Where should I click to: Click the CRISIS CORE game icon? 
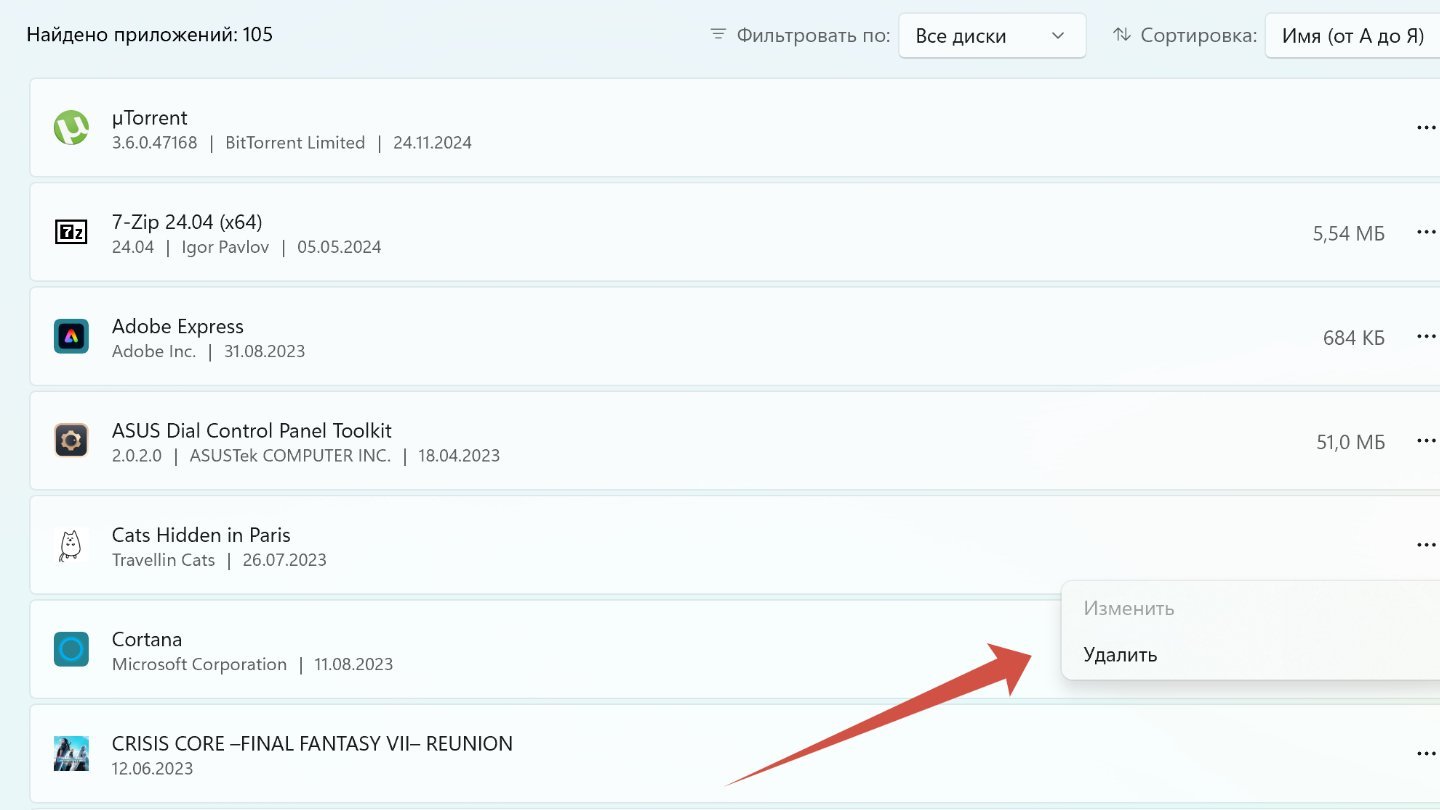[x=71, y=753]
